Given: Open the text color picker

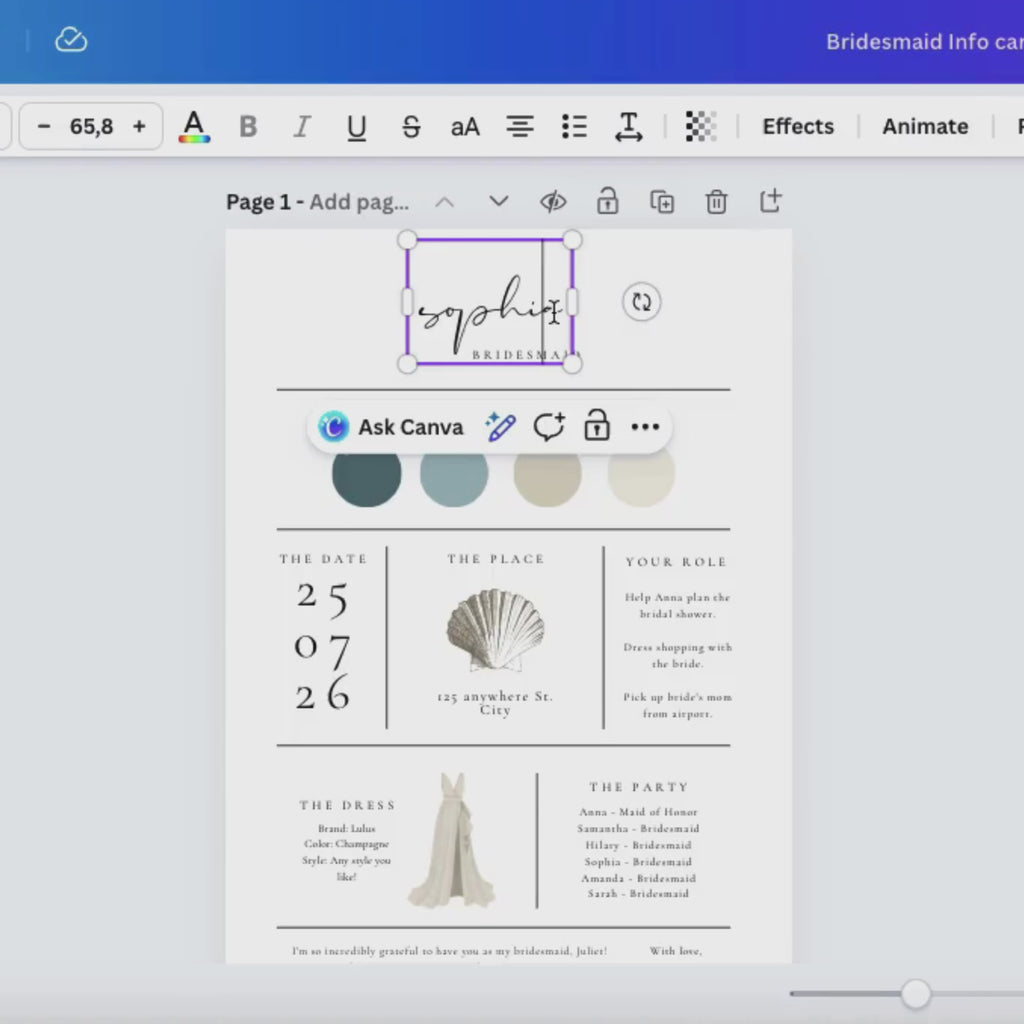Looking at the screenshot, I should click(x=194, y=126).
